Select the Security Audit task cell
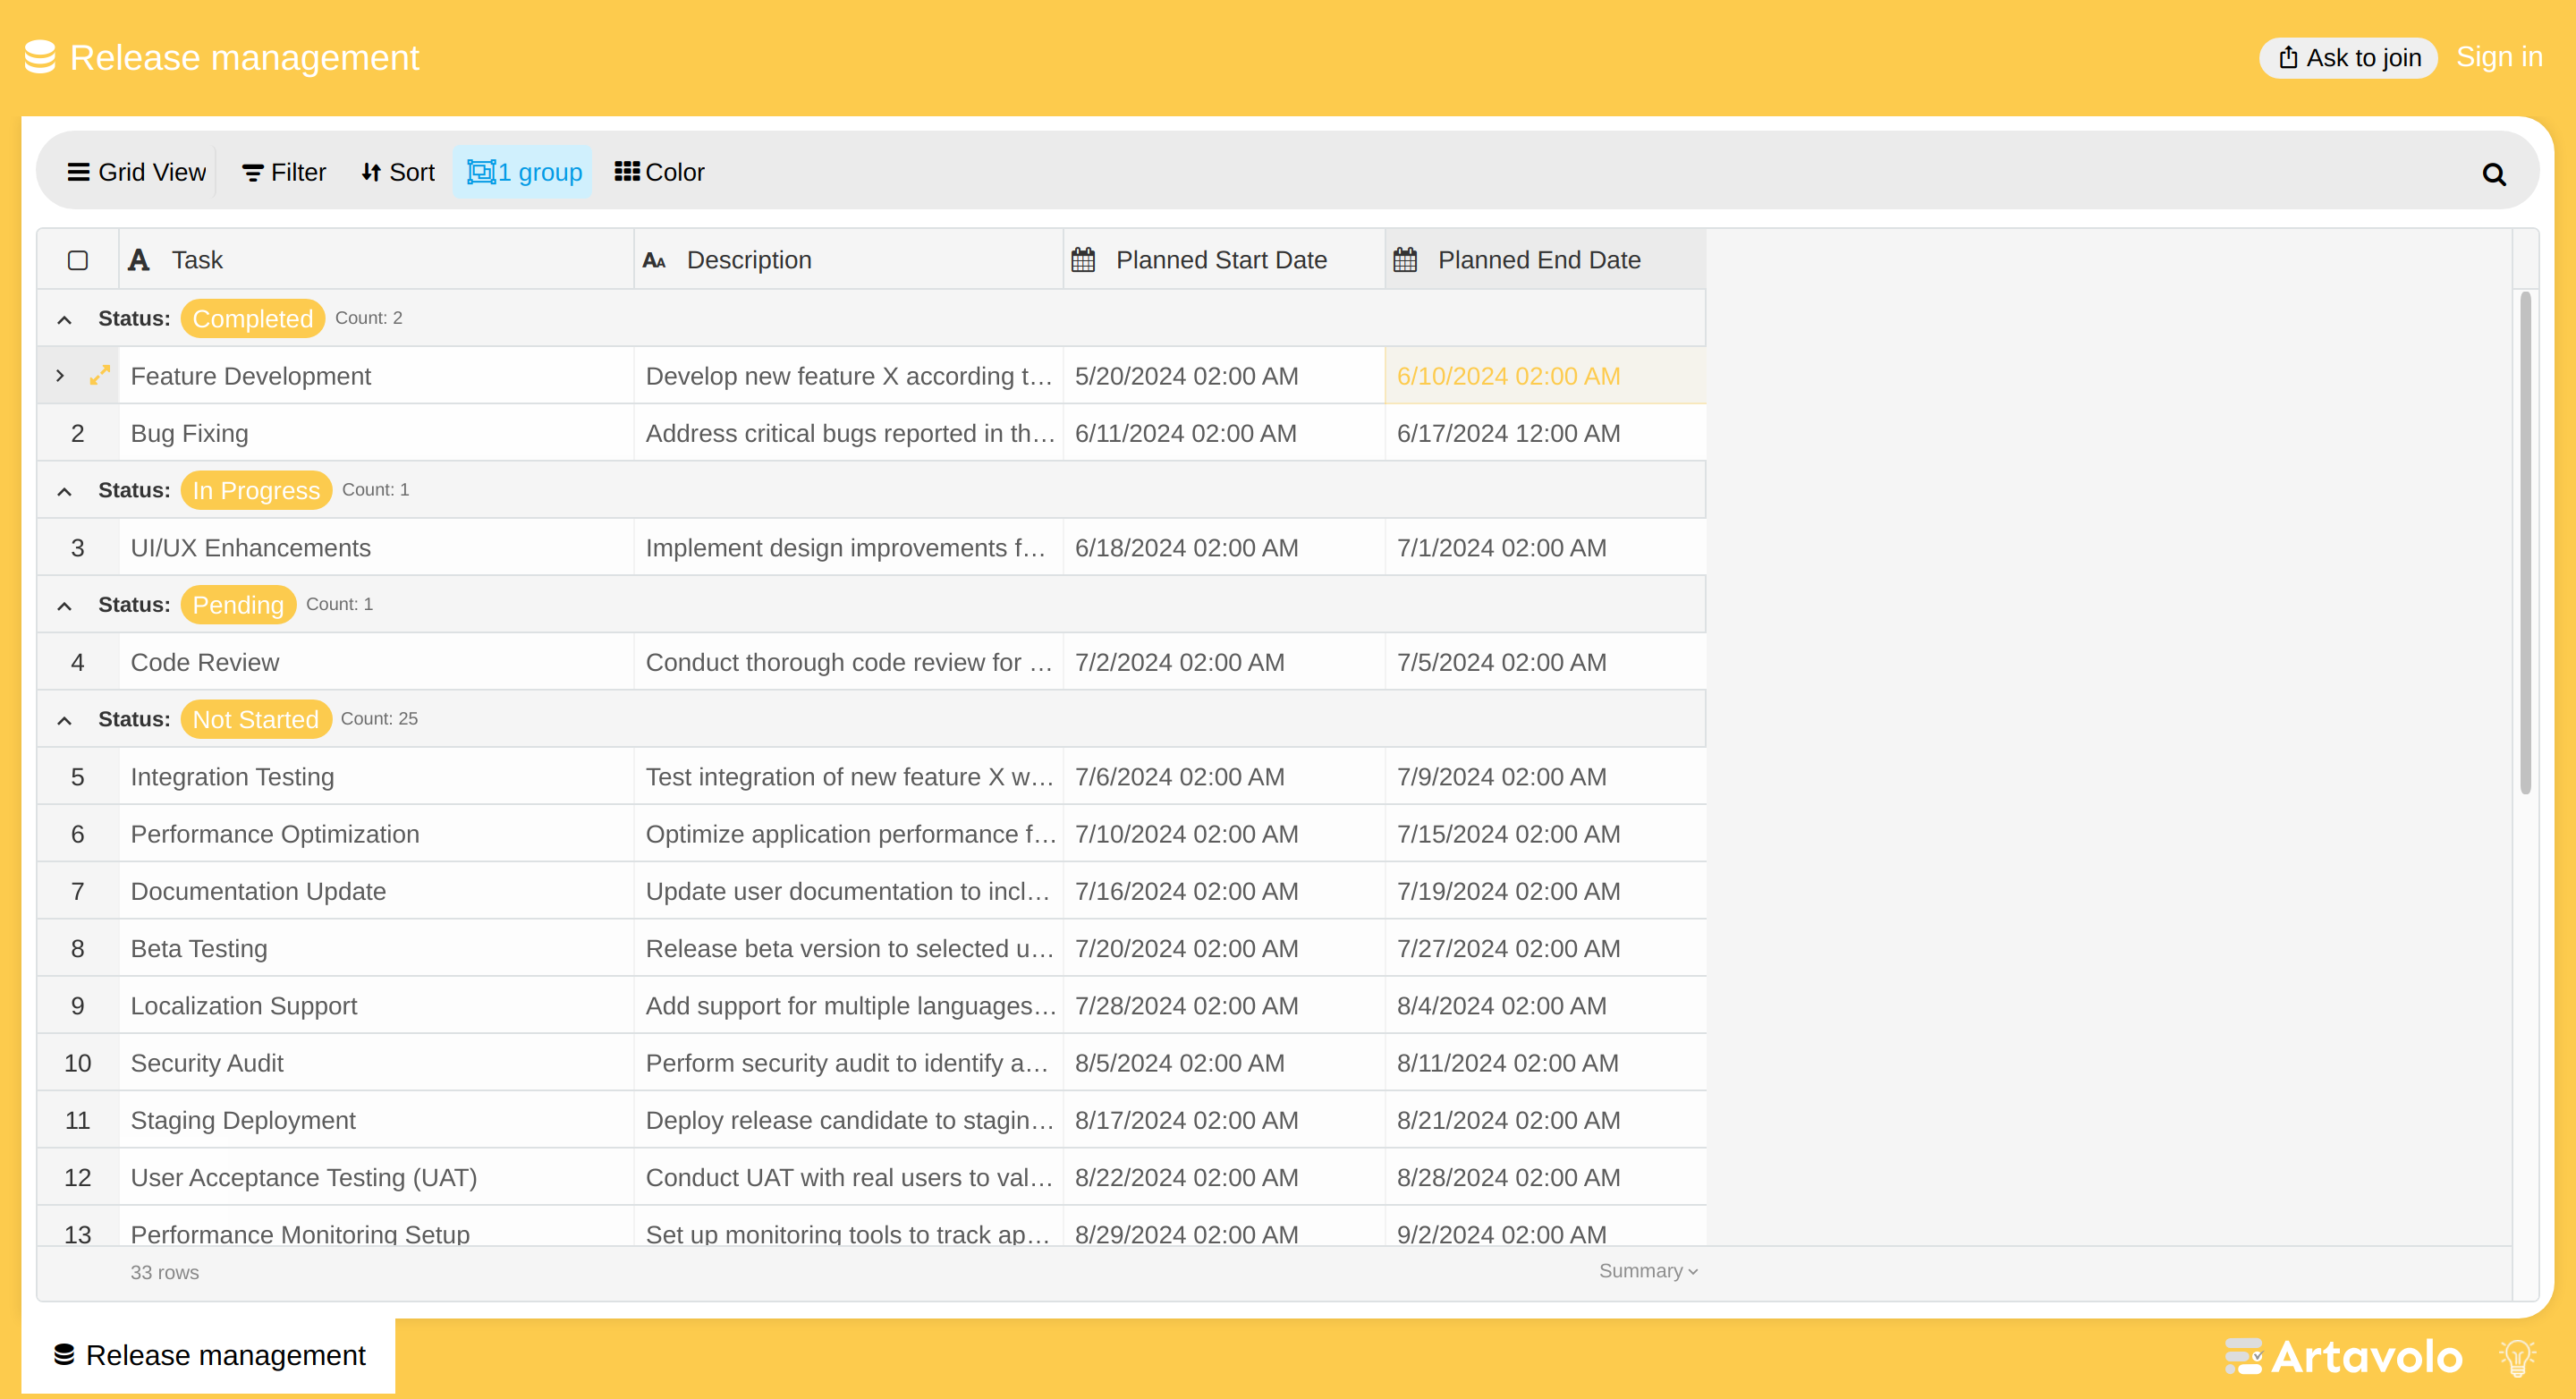The width and height of the screenshot is (2576, 1399). [376, 1063]
